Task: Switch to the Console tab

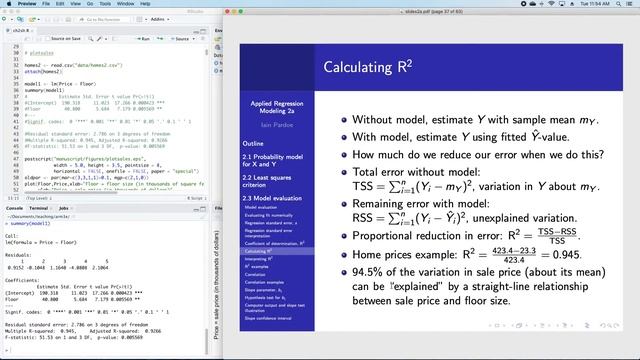Action: (14, 209)
